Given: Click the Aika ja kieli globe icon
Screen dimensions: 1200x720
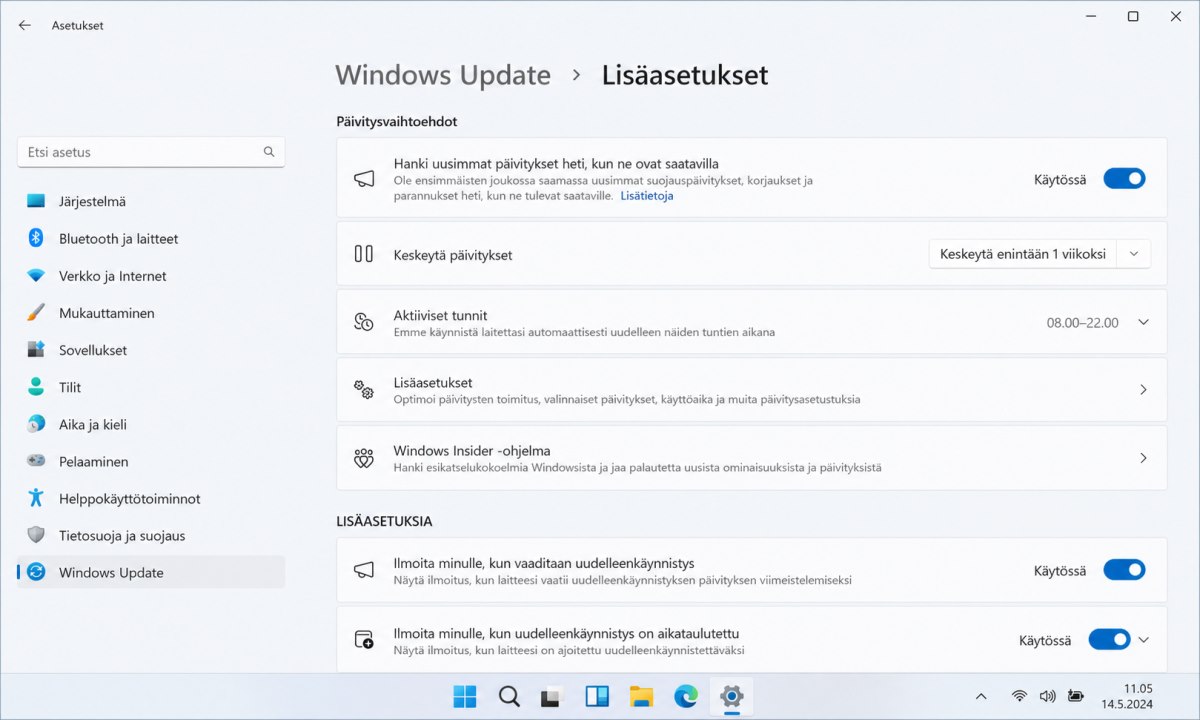Looking at the screenshot, I should [x=36, y=424].
